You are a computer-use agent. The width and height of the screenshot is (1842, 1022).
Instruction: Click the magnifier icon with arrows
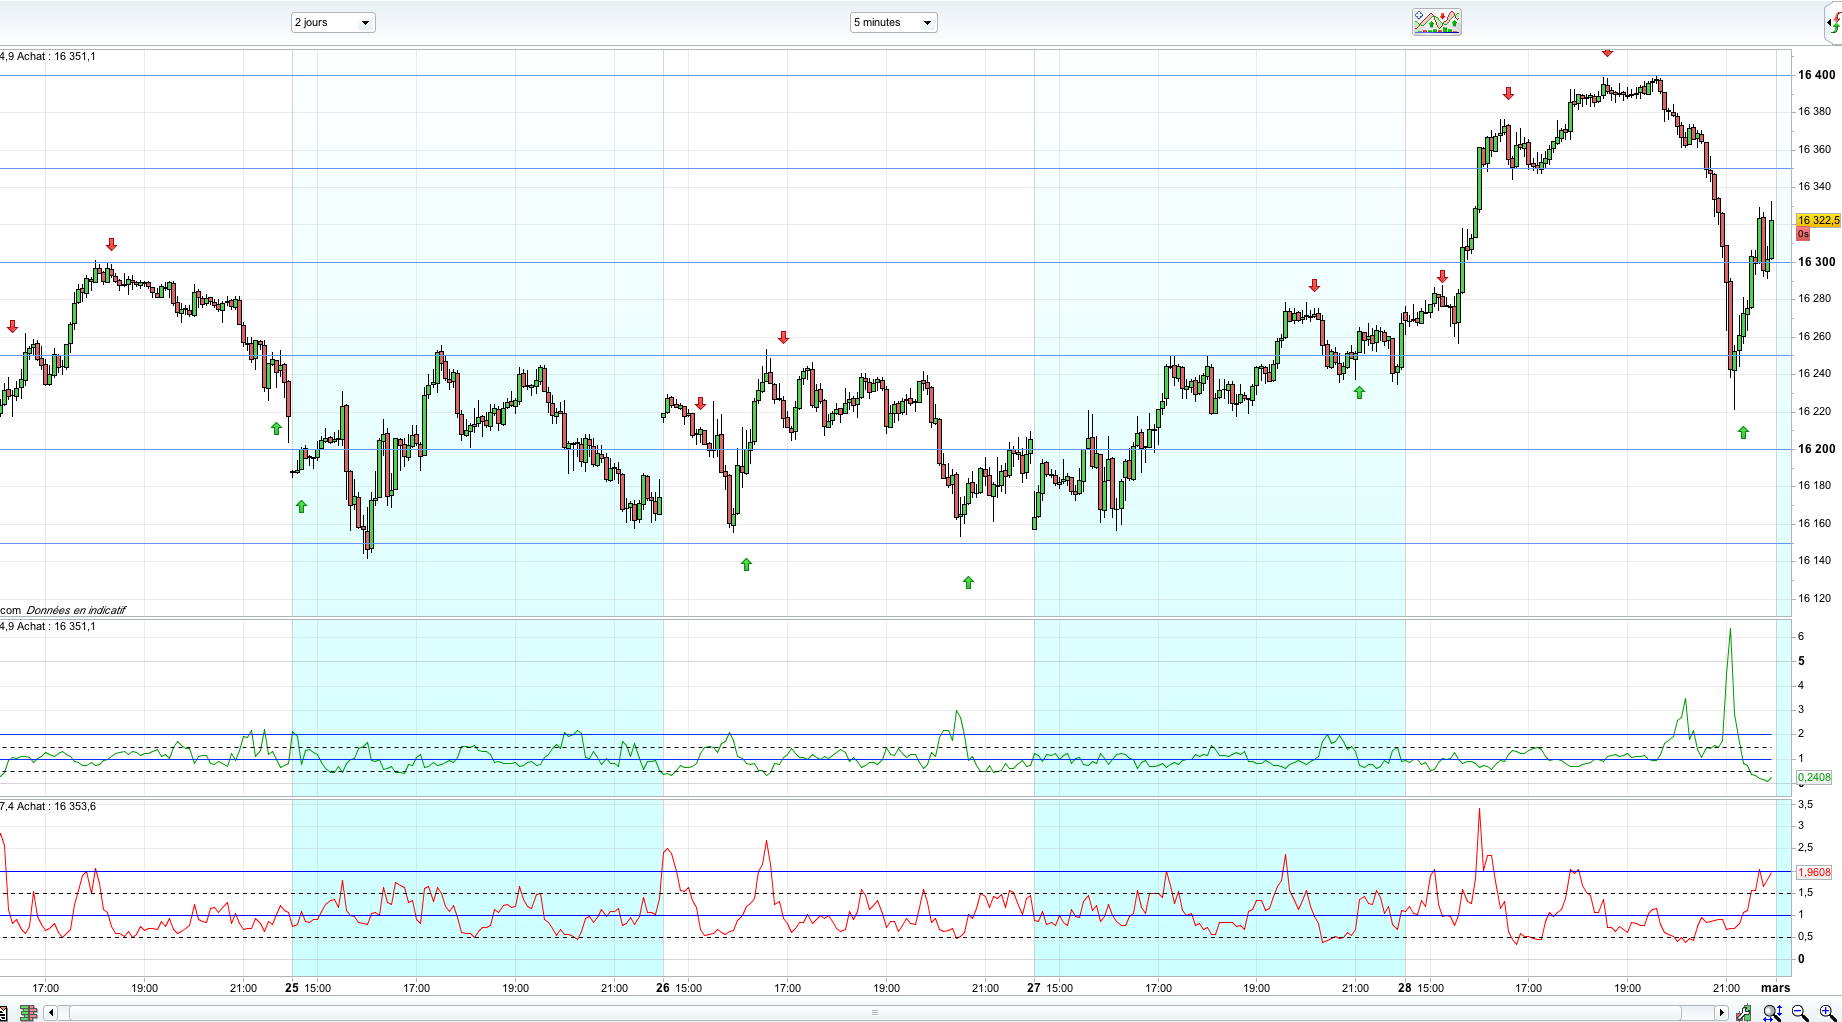pos(1773,1013)
